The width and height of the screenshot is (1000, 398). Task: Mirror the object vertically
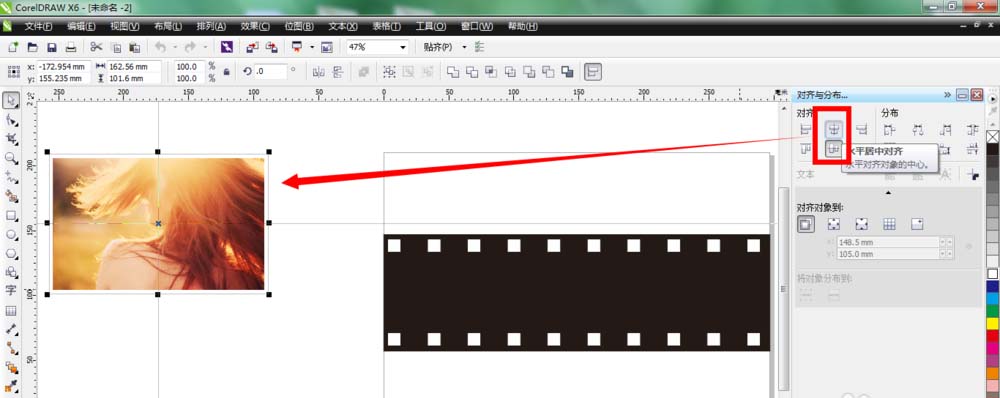338,71
